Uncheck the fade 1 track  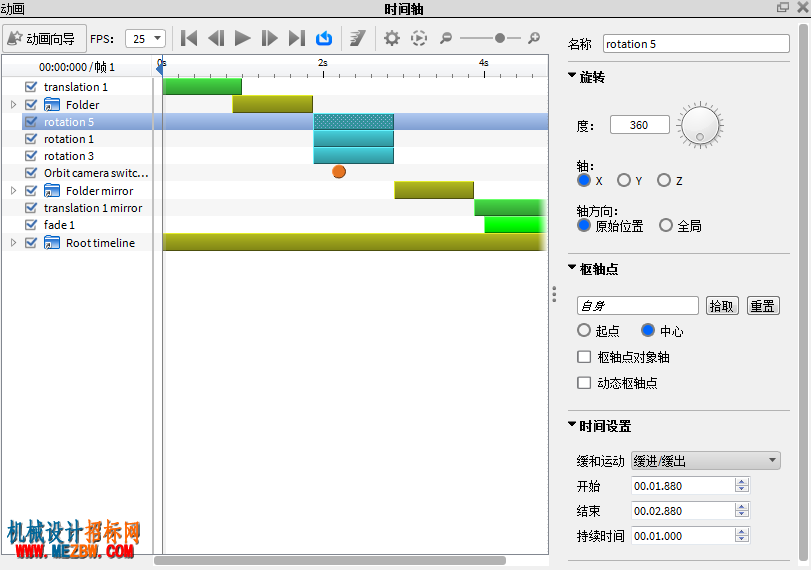[31, 225]
